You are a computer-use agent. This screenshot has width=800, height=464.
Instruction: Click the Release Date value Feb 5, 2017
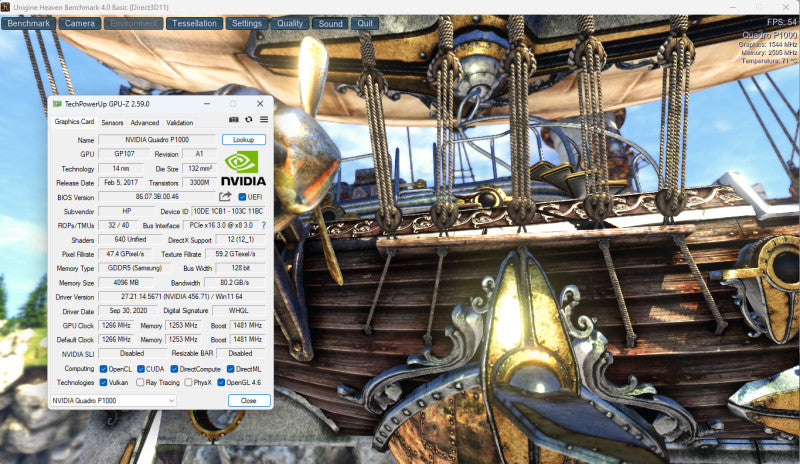pyautogui.click(x=121, y=182)
